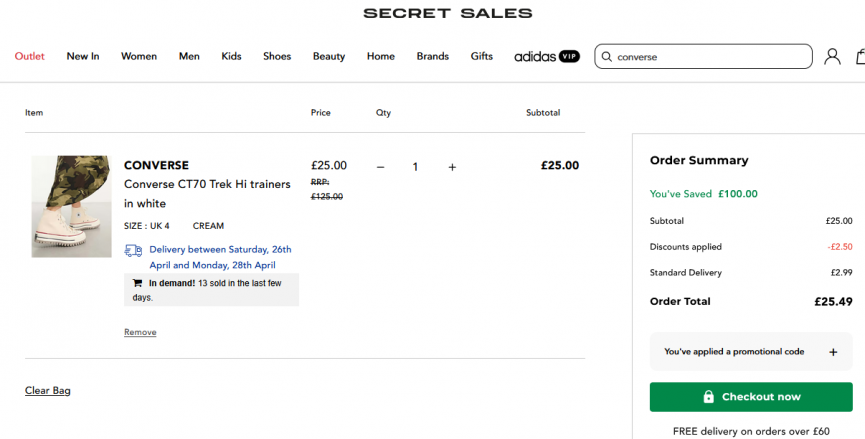Open the Outlet menu
This screenshot has height=439, width=865.
(30, 57)
